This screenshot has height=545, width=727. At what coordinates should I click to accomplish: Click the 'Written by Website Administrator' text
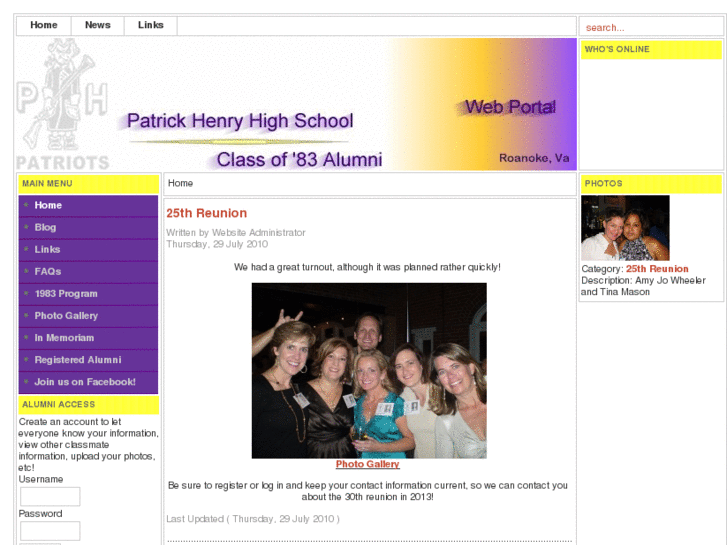[236, 233]
